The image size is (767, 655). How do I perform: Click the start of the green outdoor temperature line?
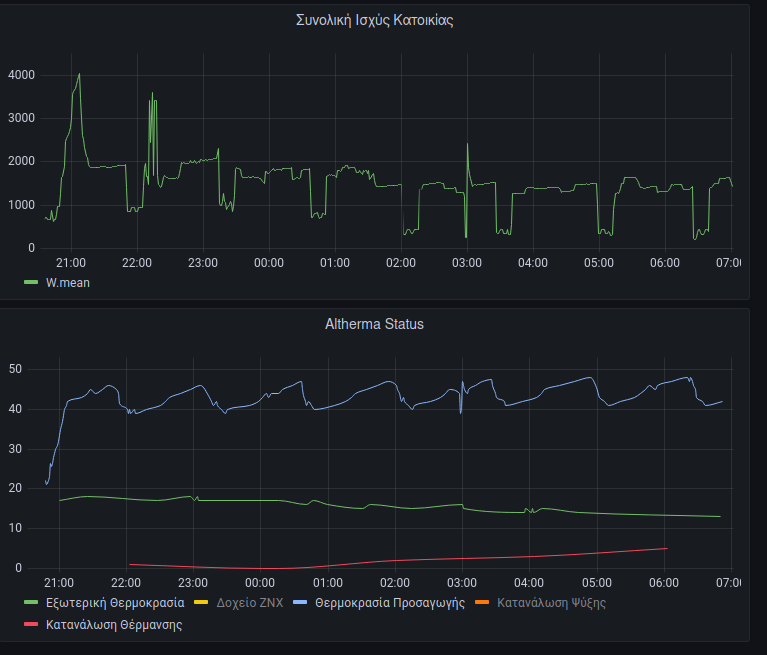coord(60,500)
